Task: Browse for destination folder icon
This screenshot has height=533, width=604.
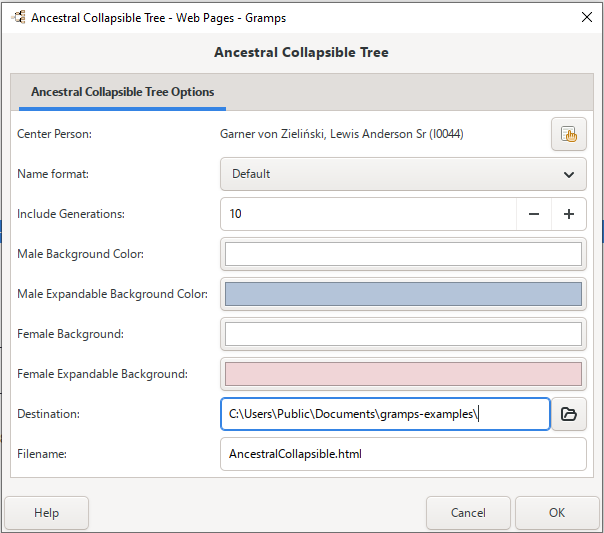Action: (569, 414)
